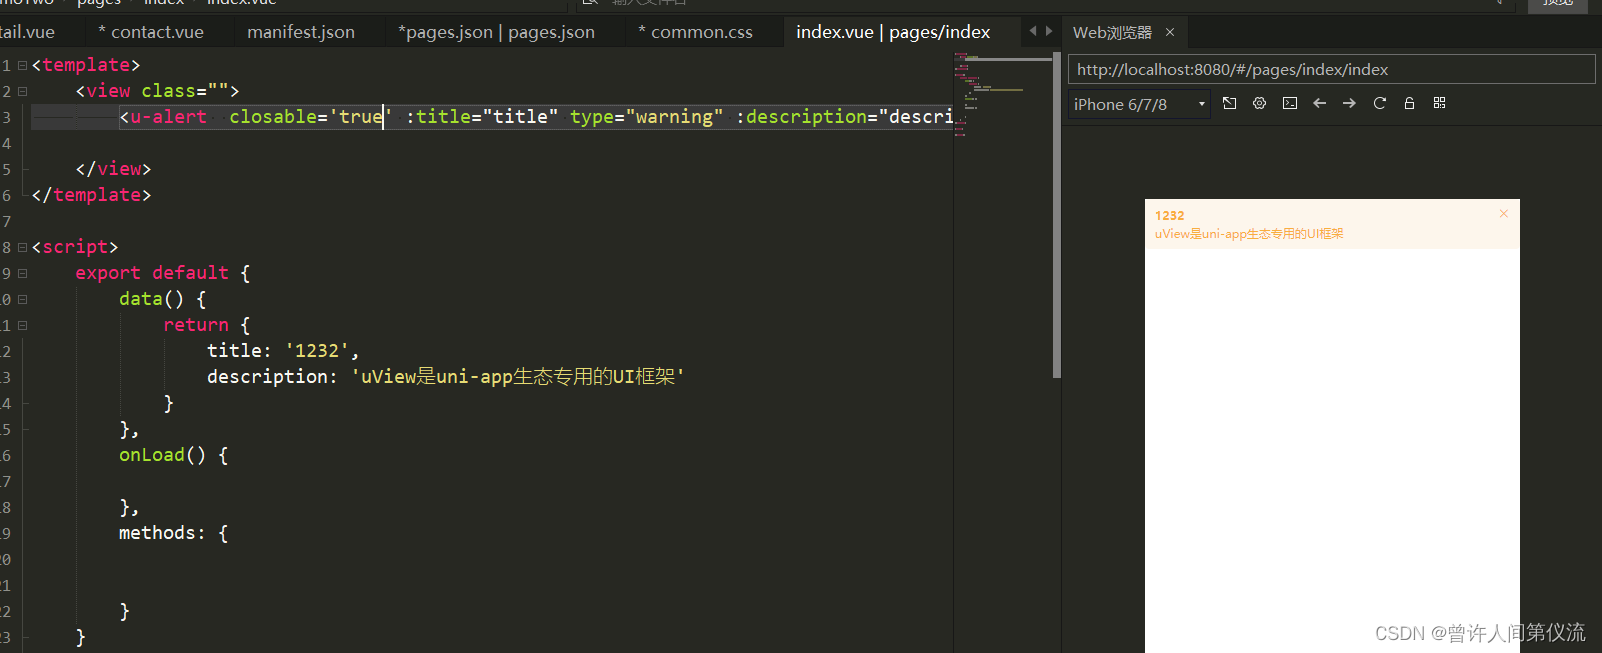Click the code minimap overview
Screen dimensions: 1602x653
1003,95
